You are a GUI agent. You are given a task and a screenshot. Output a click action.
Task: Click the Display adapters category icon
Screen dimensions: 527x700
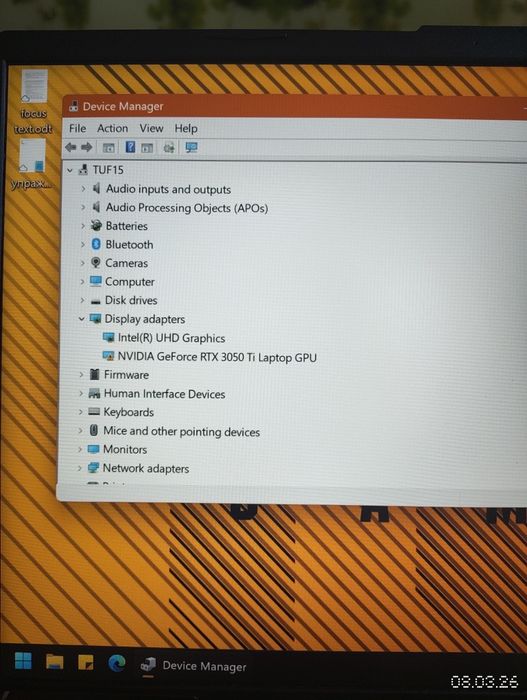[95, 318]
